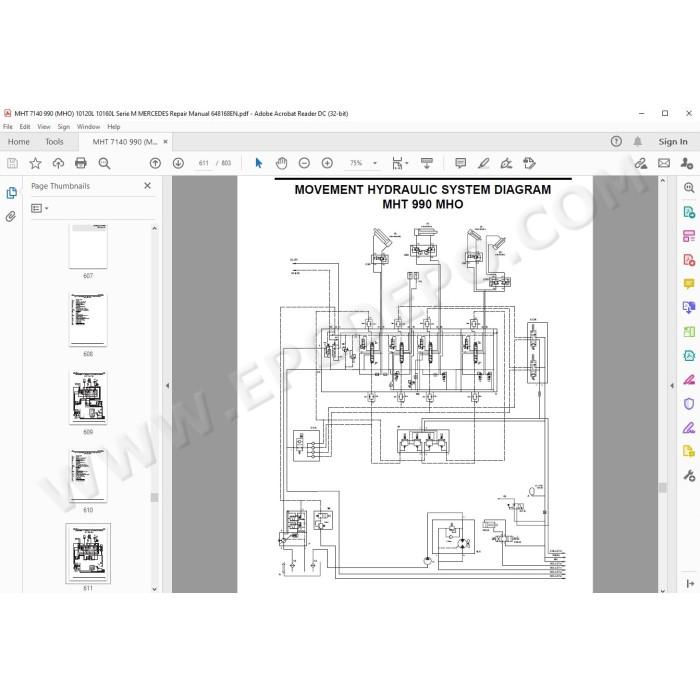
Task: Open notifications bell icon
Action: click(638, 142)
